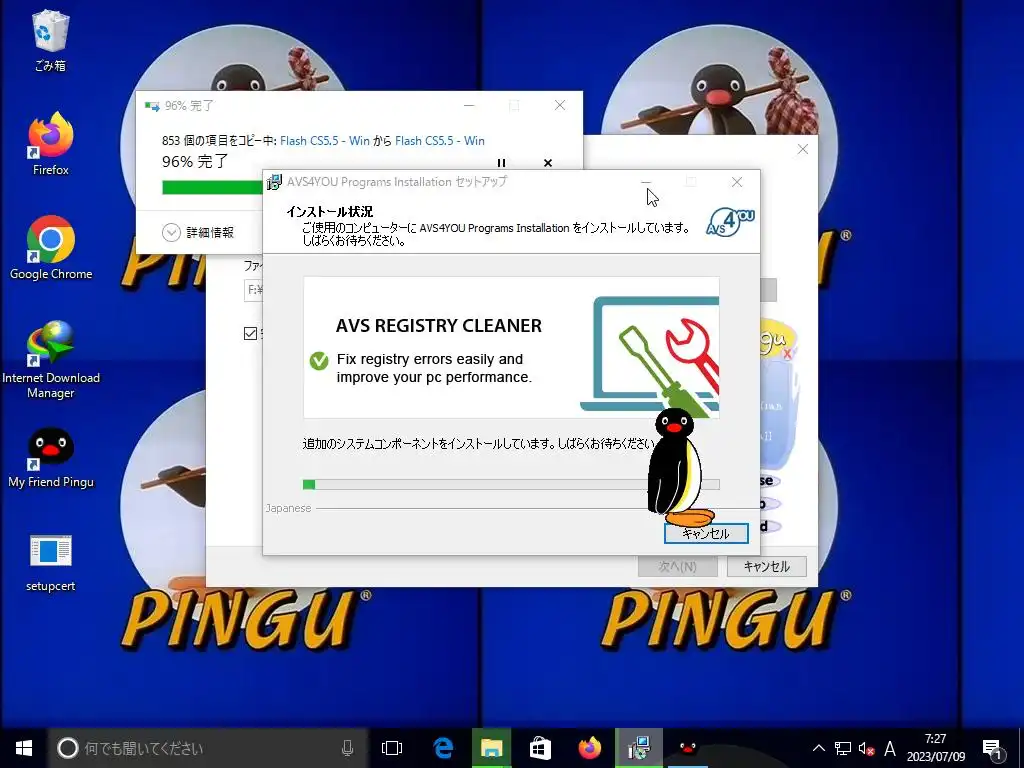Toggle the IME input mode indicator A
1024x768 pixels.
click(x=889, y=748)
